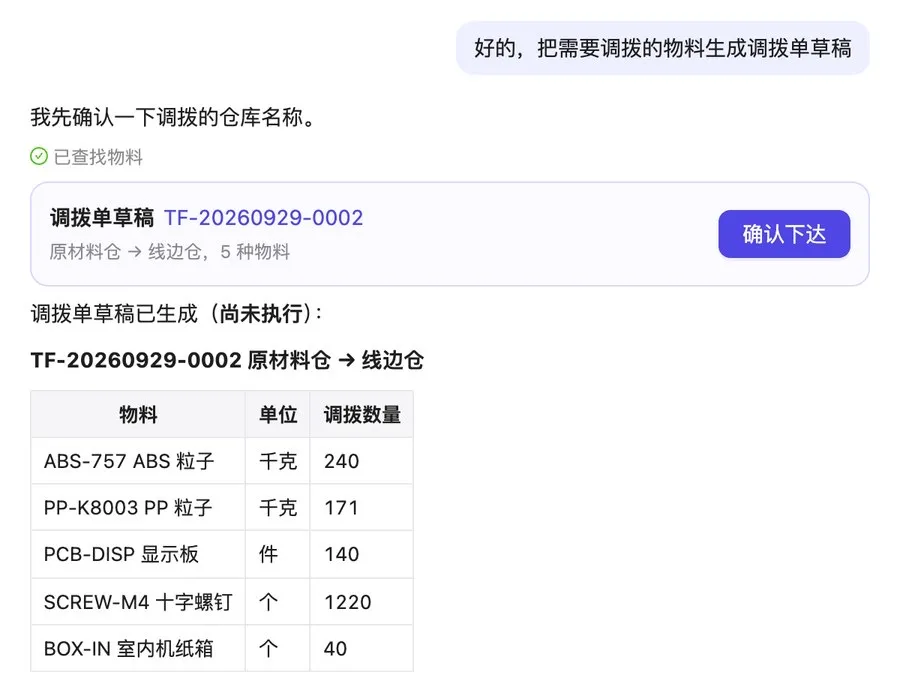Click the quantity value 140
The width and height of the screenshot is (900, 675).
[x=342, y=554]
